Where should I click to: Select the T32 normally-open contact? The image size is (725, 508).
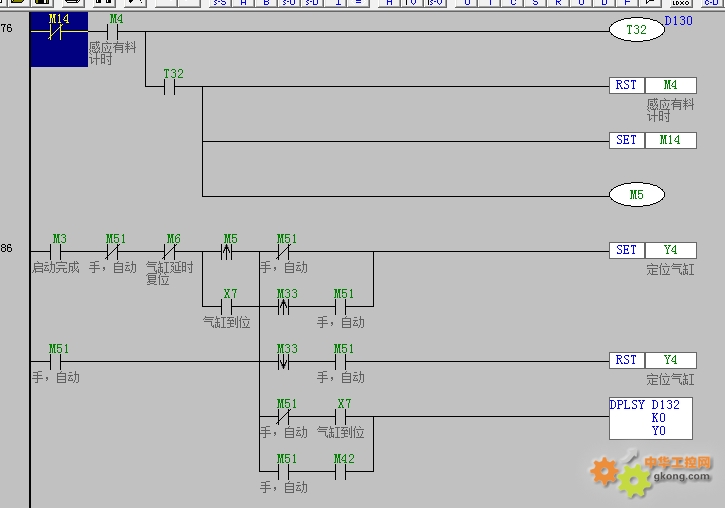170,86
